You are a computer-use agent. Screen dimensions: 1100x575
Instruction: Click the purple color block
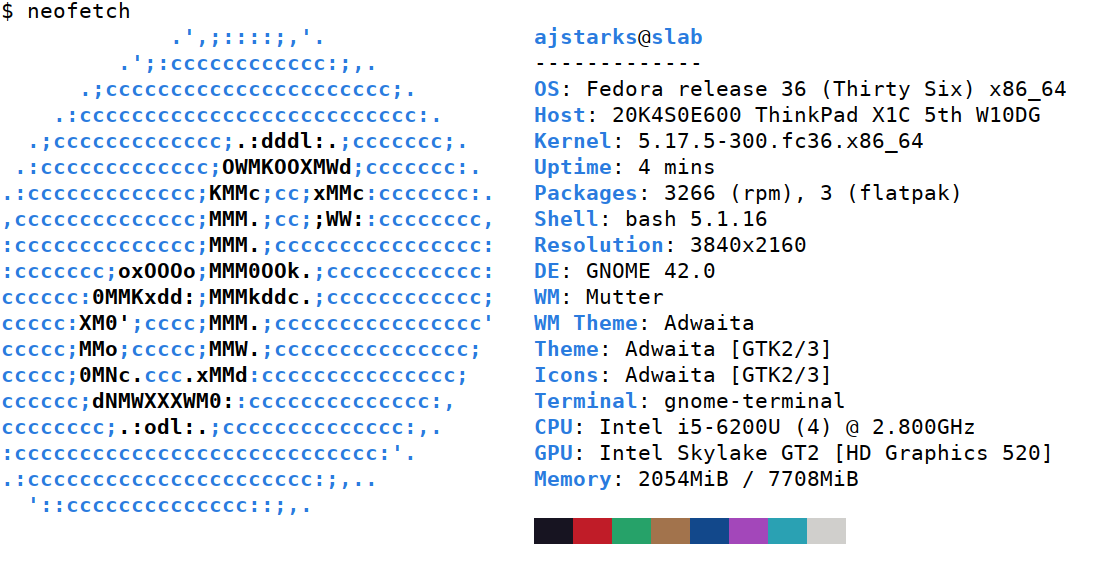pos(749,531)
